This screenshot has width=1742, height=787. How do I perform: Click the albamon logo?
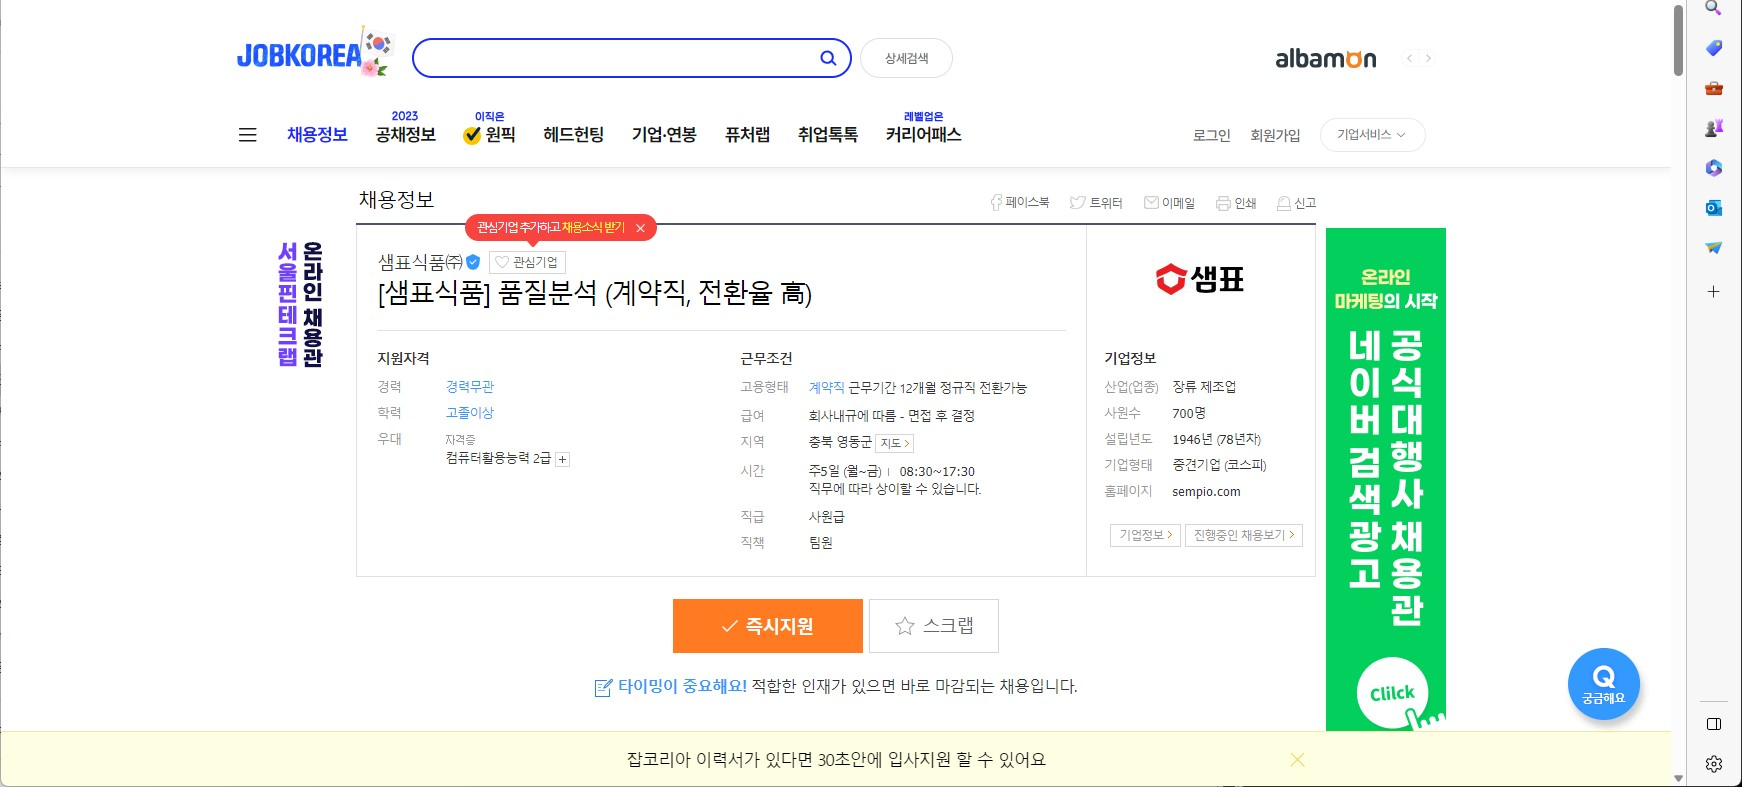click(x=1326, y=59)
